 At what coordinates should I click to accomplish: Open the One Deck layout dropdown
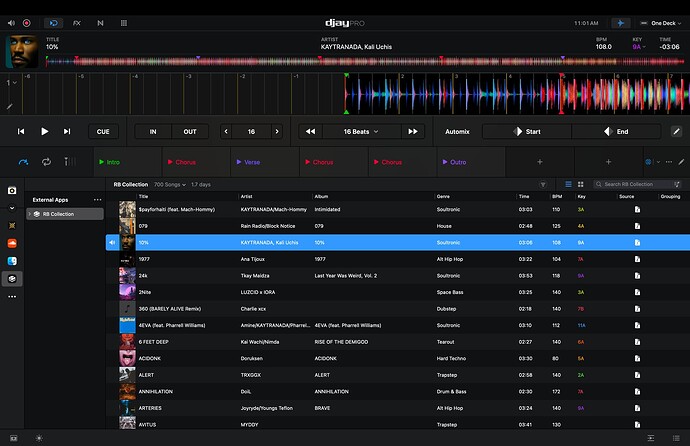(661, 23)
